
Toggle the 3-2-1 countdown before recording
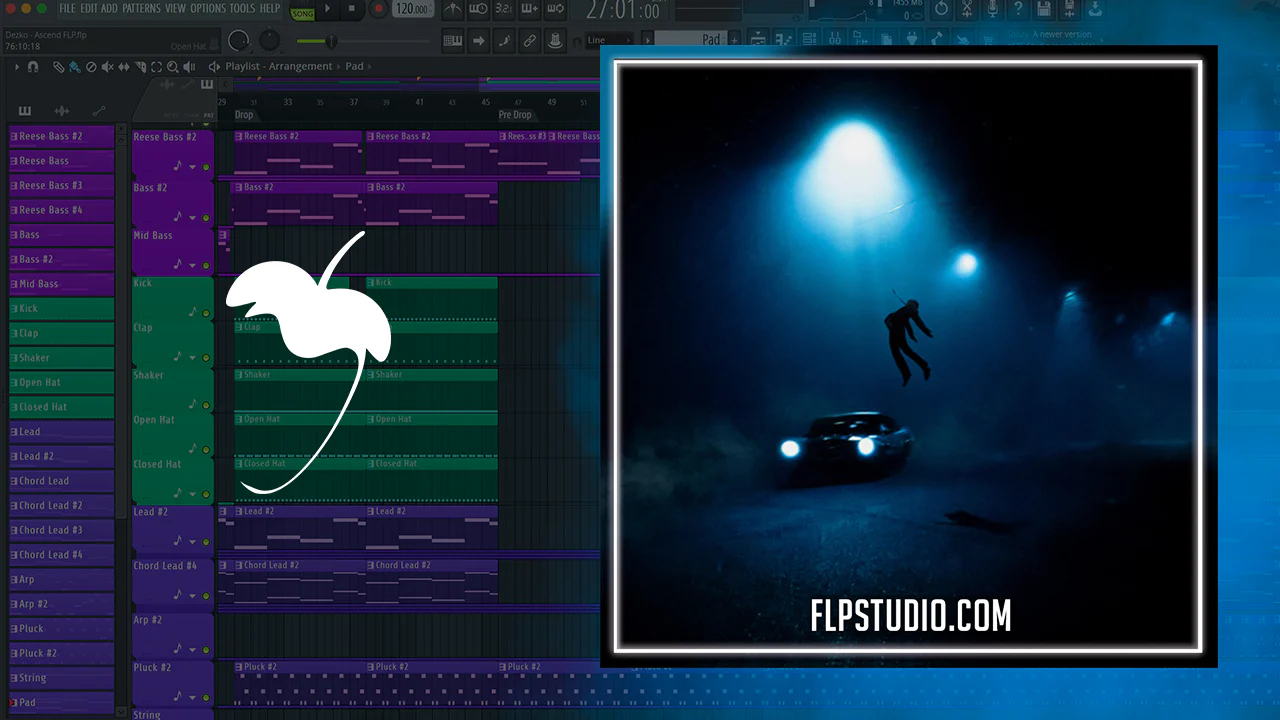505,10
